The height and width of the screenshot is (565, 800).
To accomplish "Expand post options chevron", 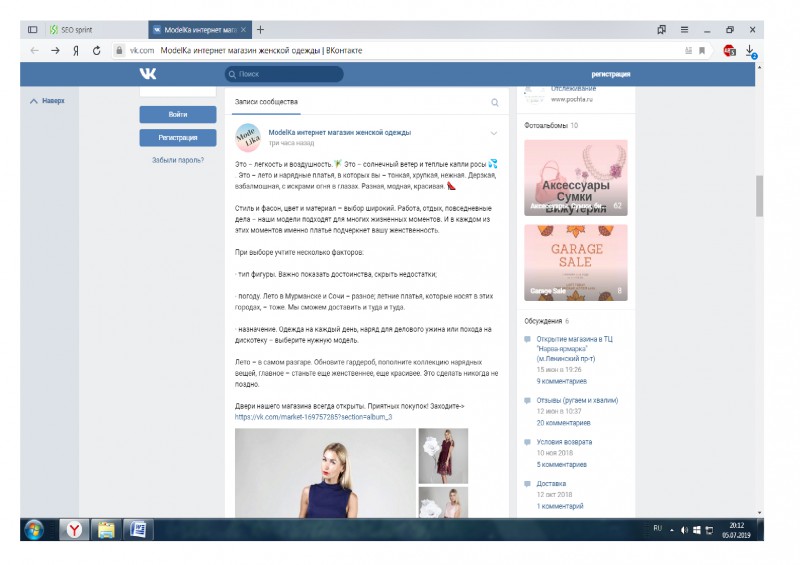I will 494,133.
